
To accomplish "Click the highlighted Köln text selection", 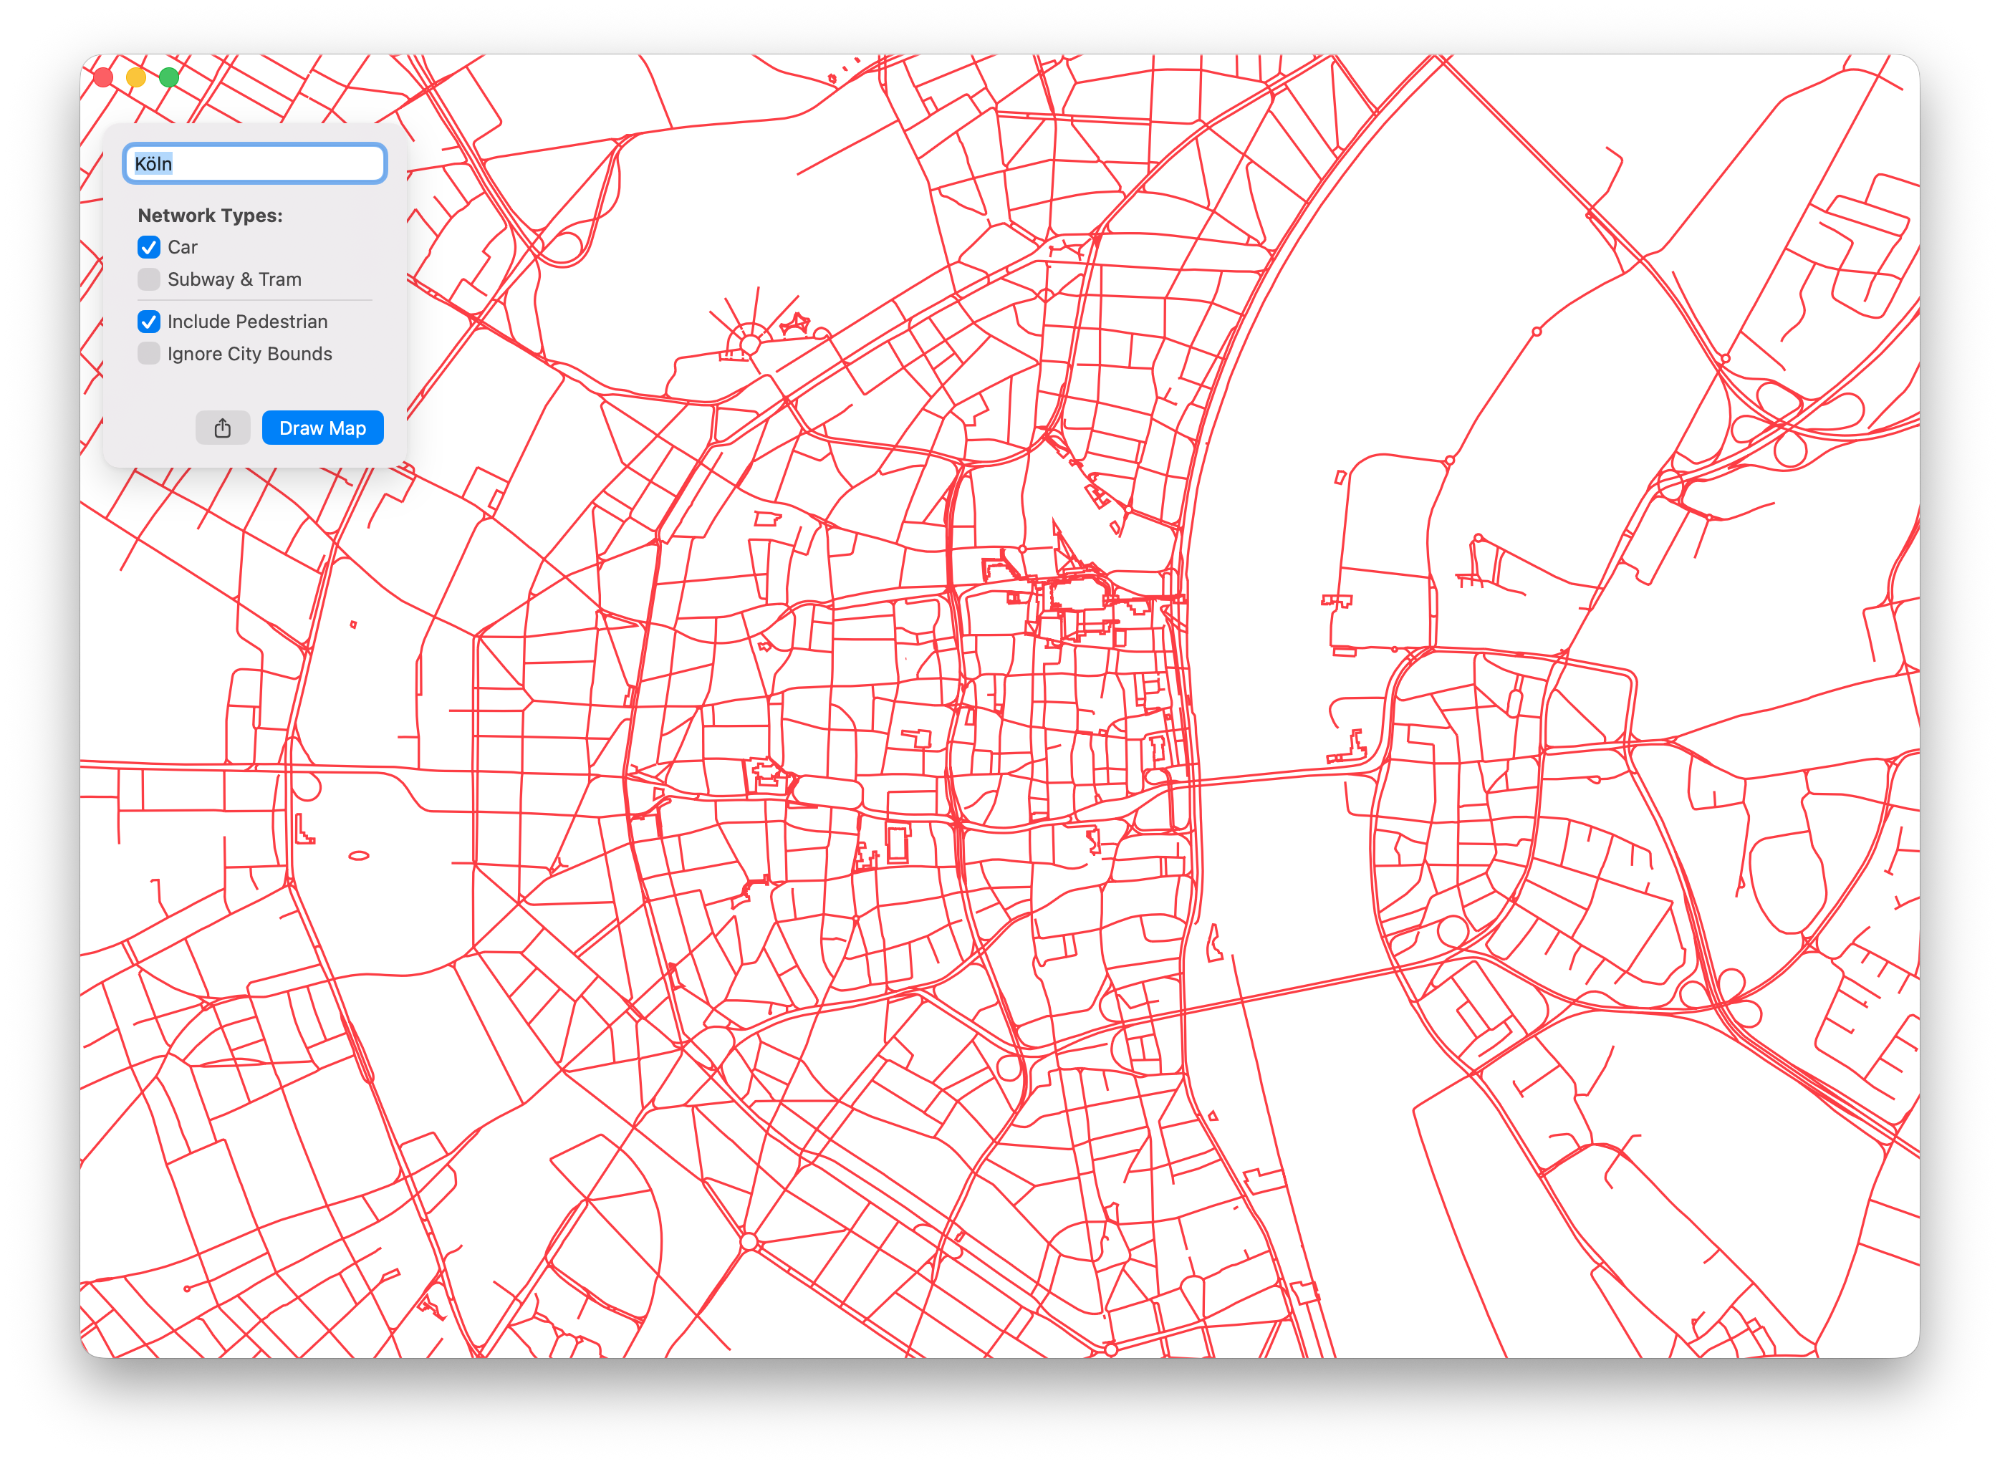I will (x=154, y=164).
